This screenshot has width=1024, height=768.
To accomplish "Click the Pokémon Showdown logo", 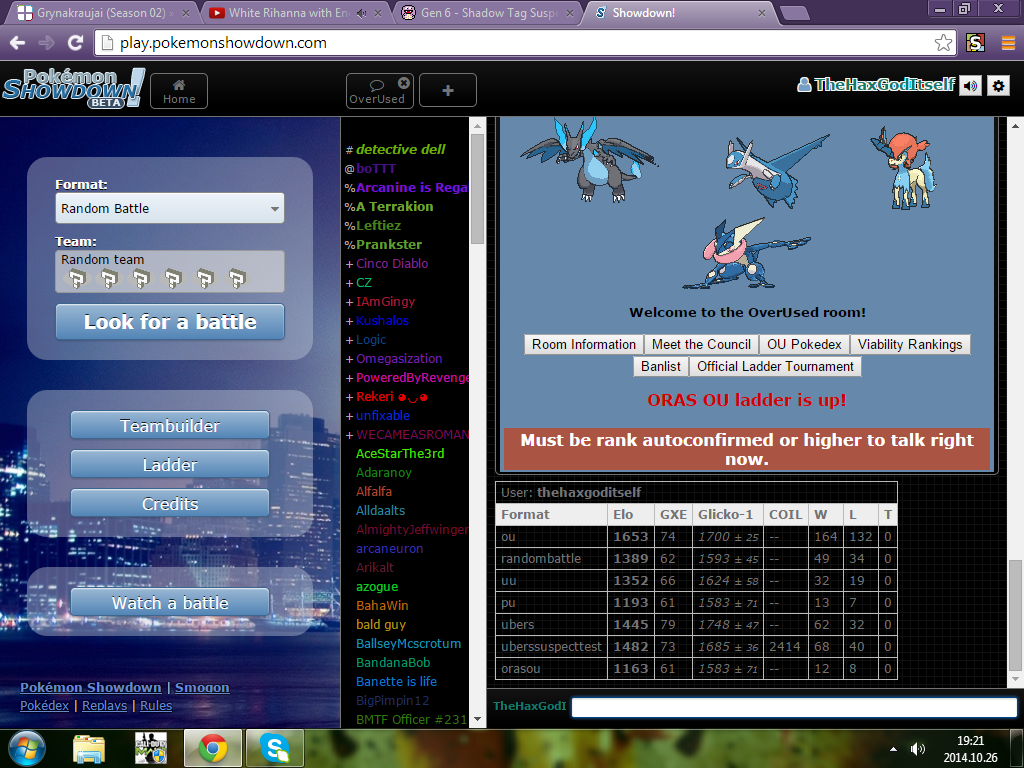I will [73, 88].
